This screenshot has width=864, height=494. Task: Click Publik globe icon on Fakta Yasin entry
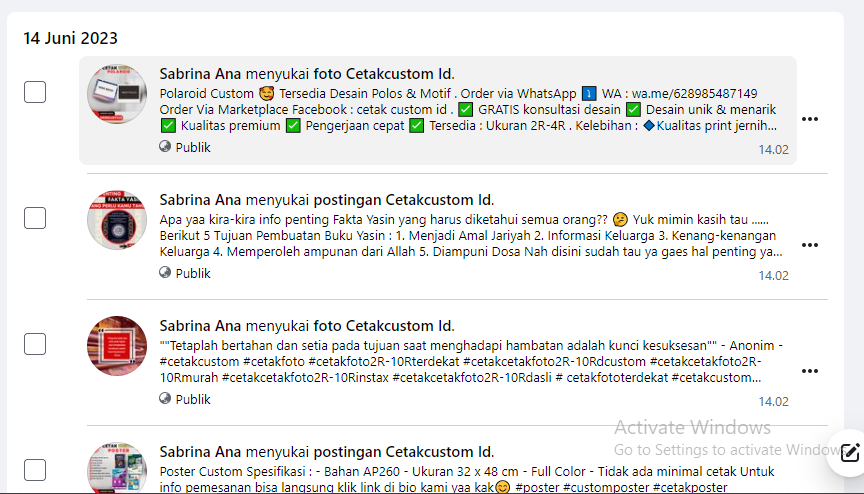point(165,273)
